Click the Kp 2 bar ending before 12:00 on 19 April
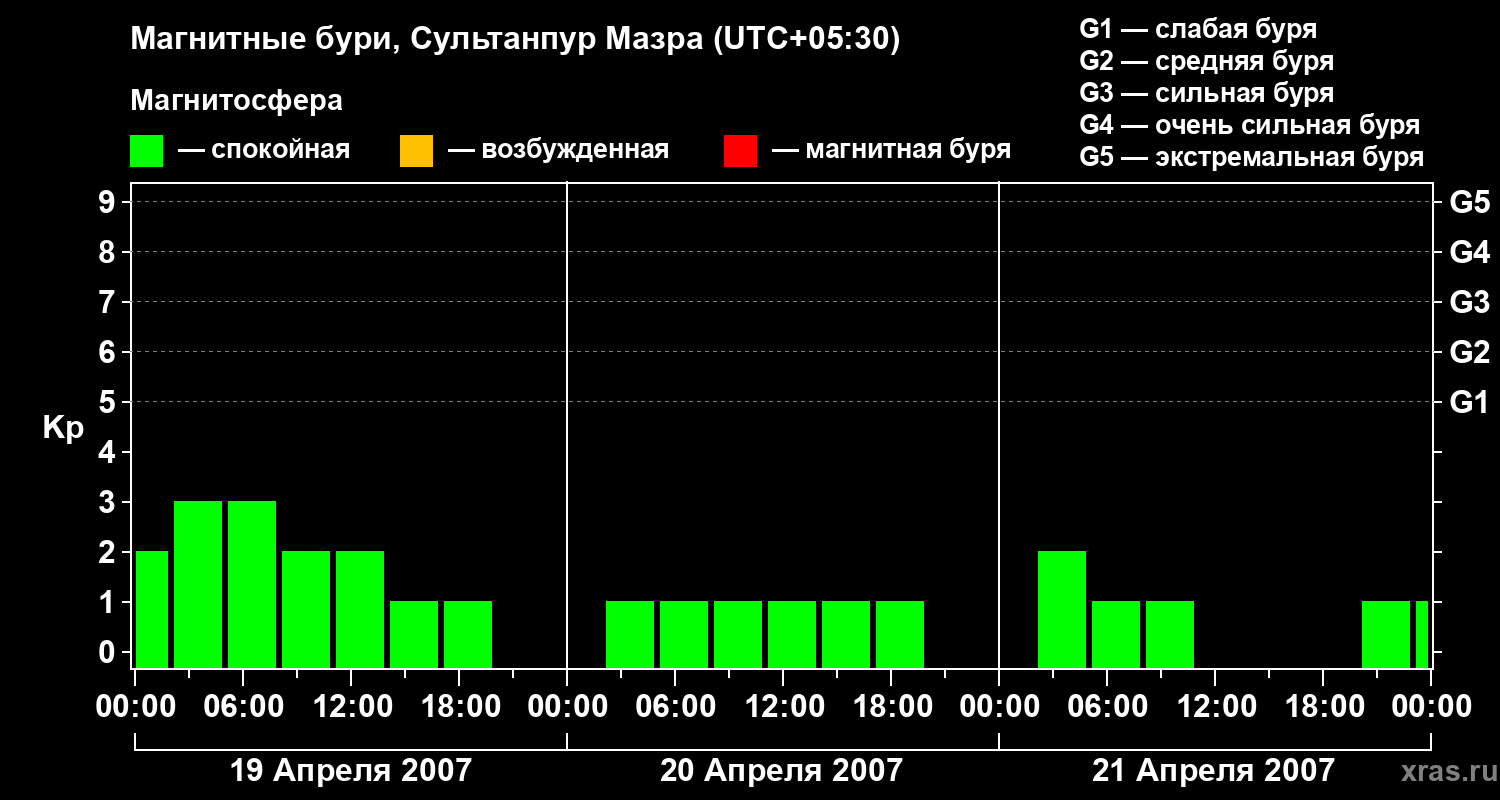1500x800 pixels. coord(306,609)
